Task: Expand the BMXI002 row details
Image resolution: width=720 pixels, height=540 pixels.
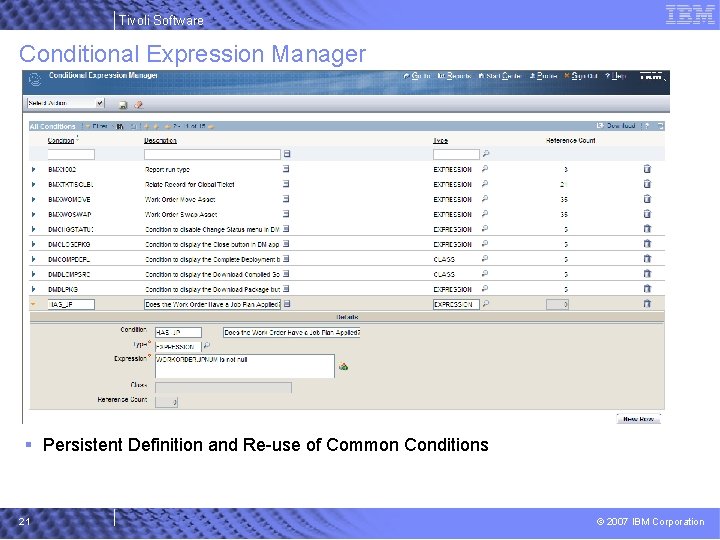Action: coord(34,169)
